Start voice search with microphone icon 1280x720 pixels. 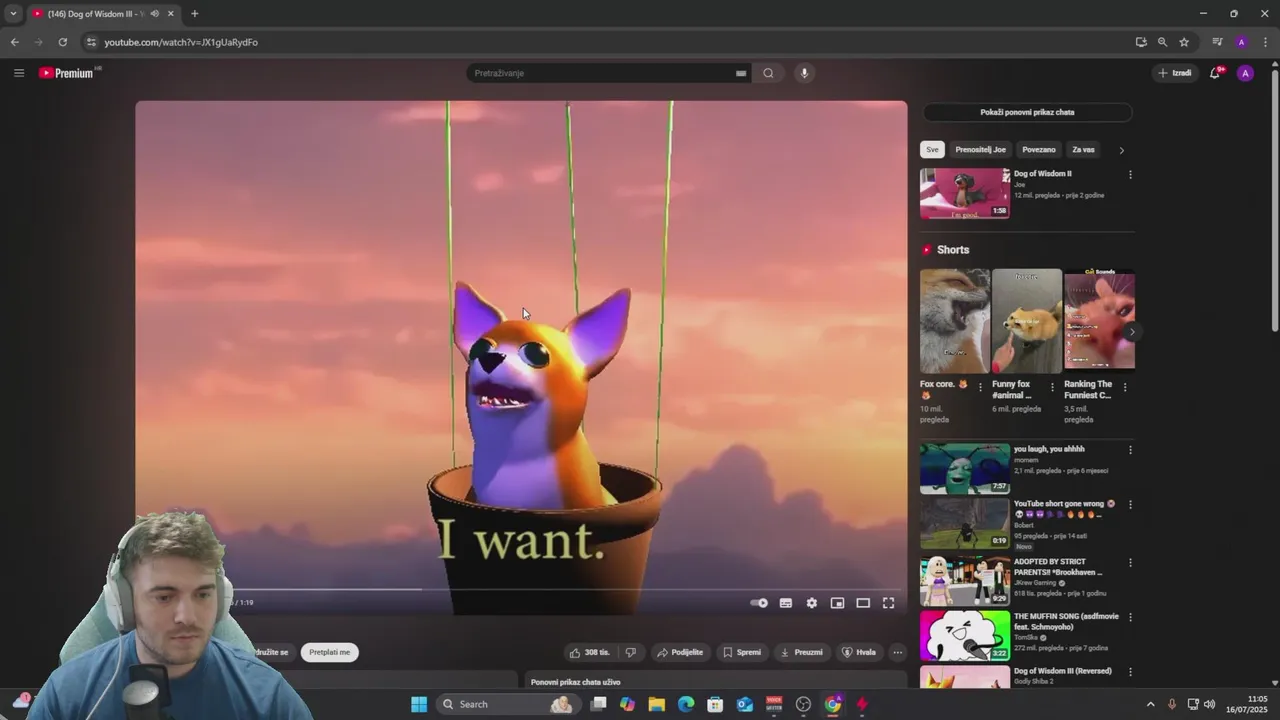coord(803,73)
